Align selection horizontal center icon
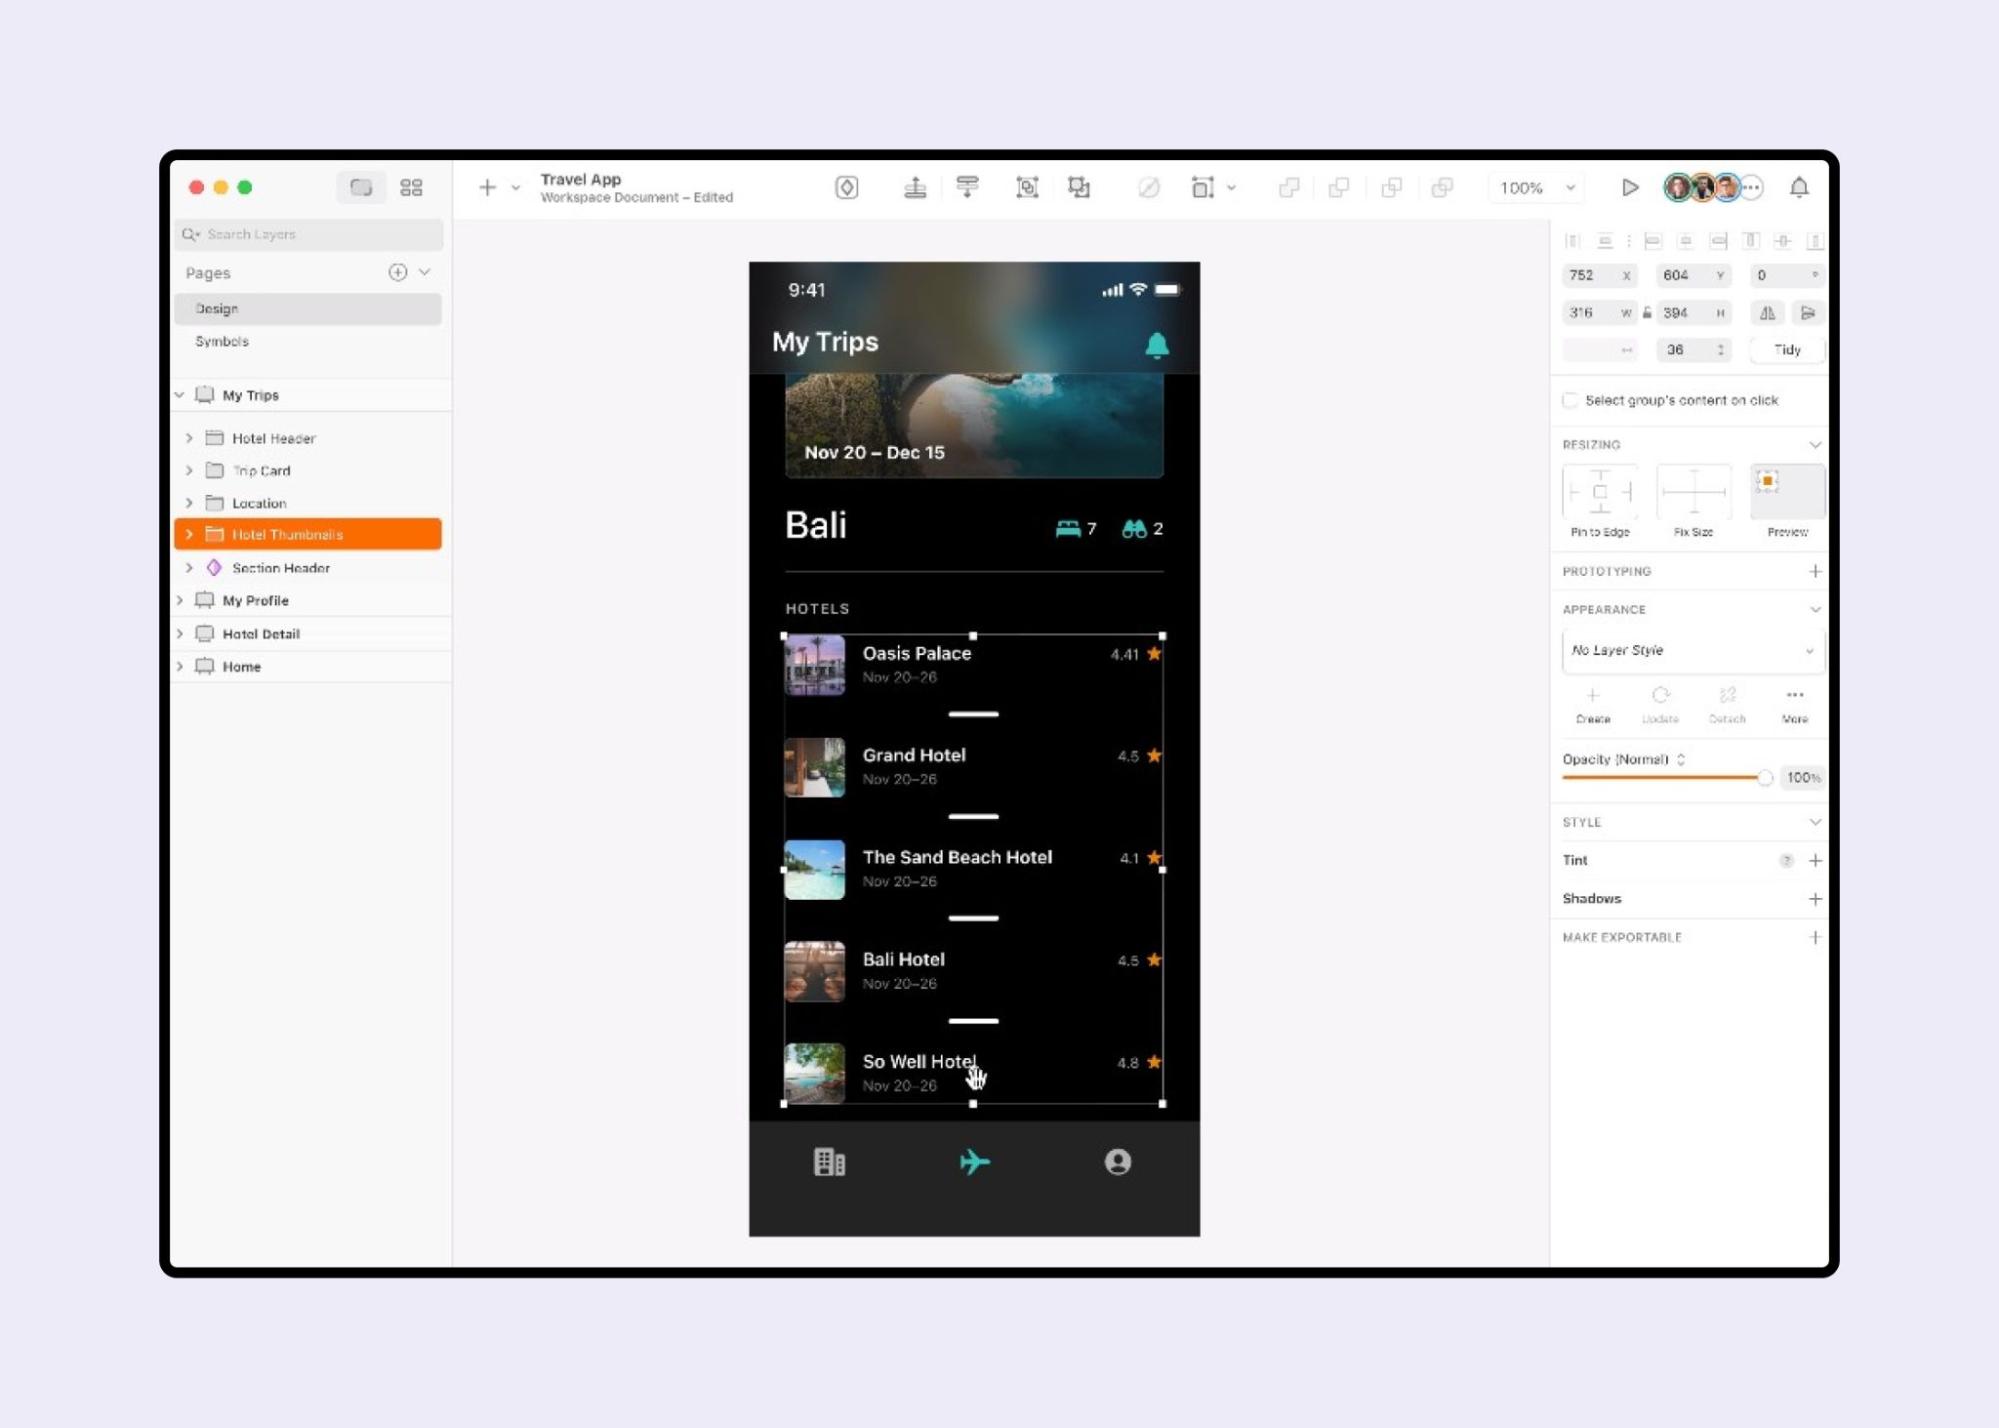The height and width of the screenshot is (1428, 1999). pyautogui.click(x=1686, y=241)
